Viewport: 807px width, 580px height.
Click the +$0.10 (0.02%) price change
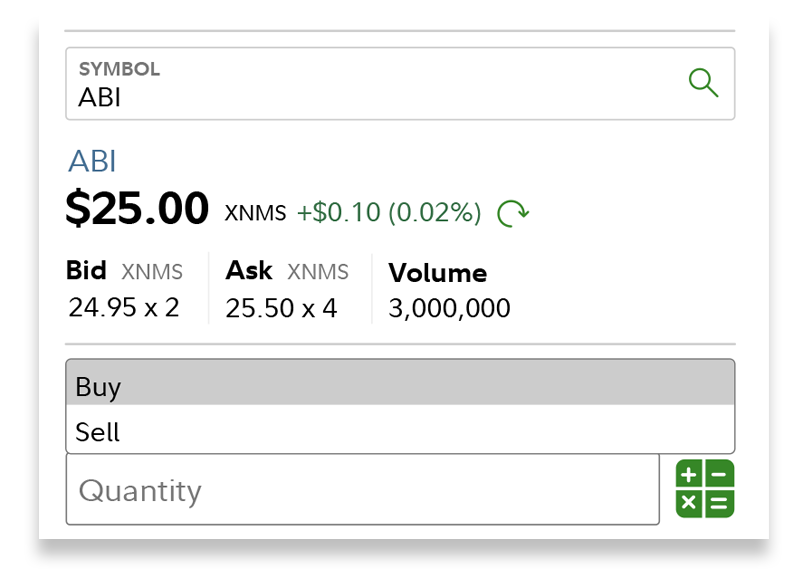pos(389,212)
